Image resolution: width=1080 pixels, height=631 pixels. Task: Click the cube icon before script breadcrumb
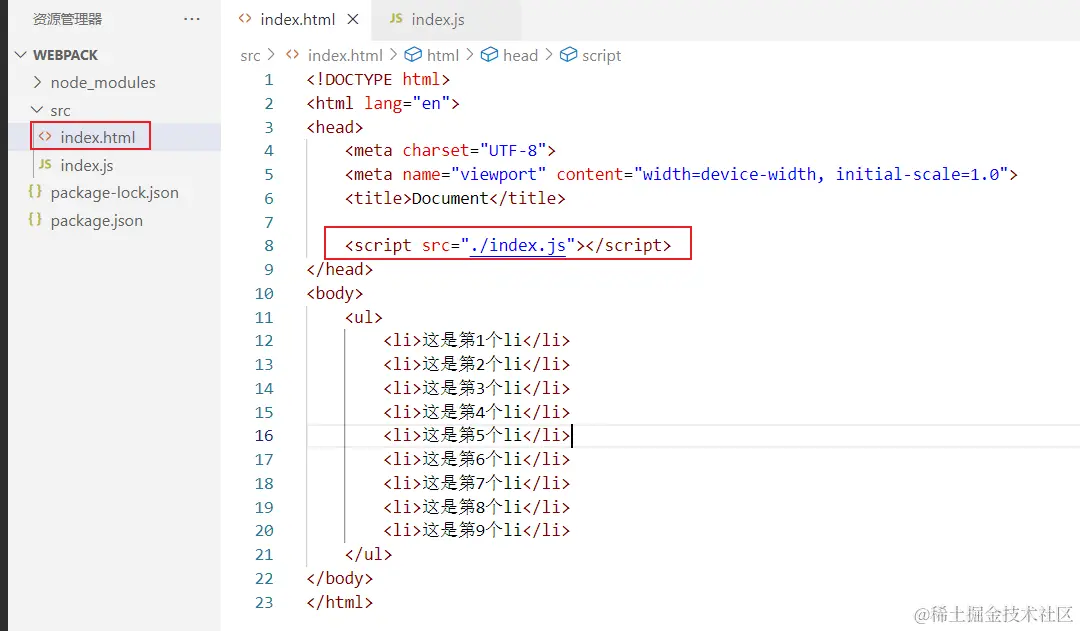(568, 54)
